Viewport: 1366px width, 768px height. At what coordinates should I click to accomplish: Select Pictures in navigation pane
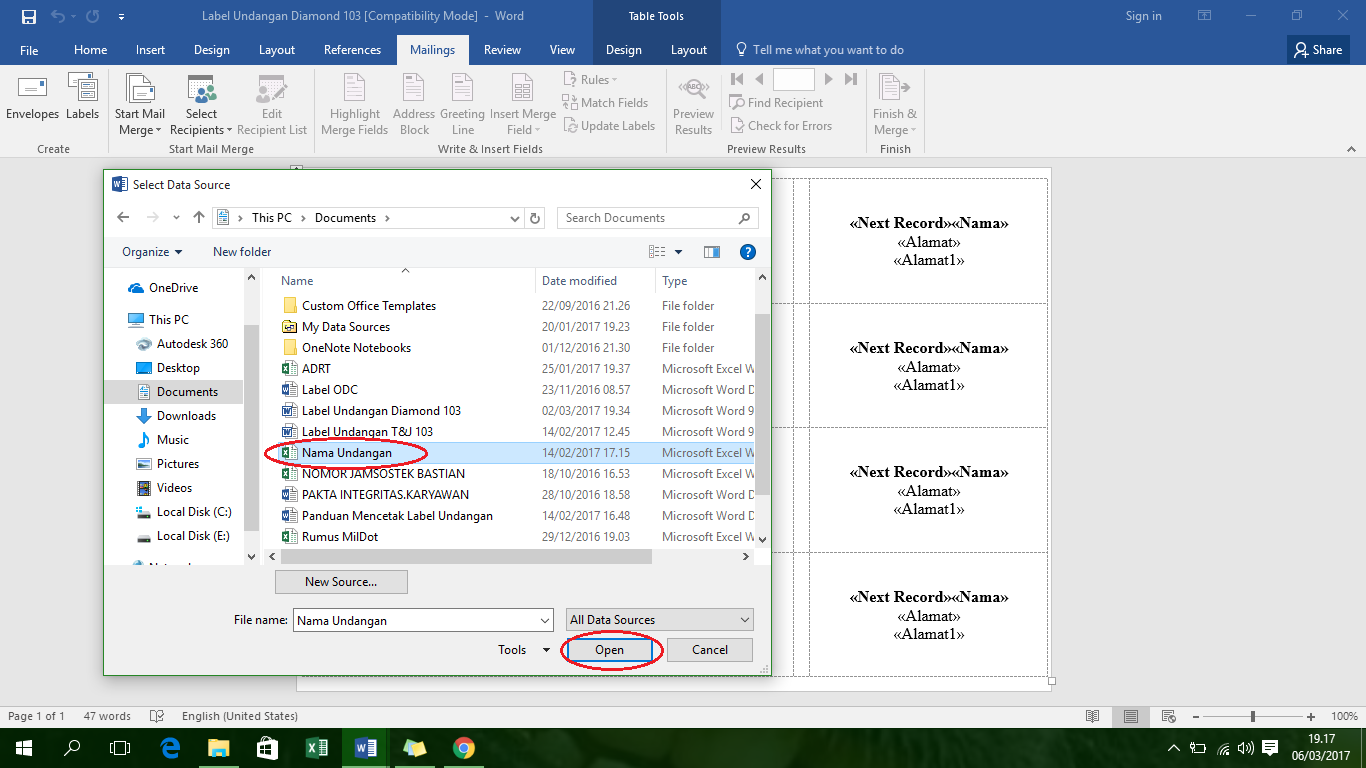[x=178, y=464]
